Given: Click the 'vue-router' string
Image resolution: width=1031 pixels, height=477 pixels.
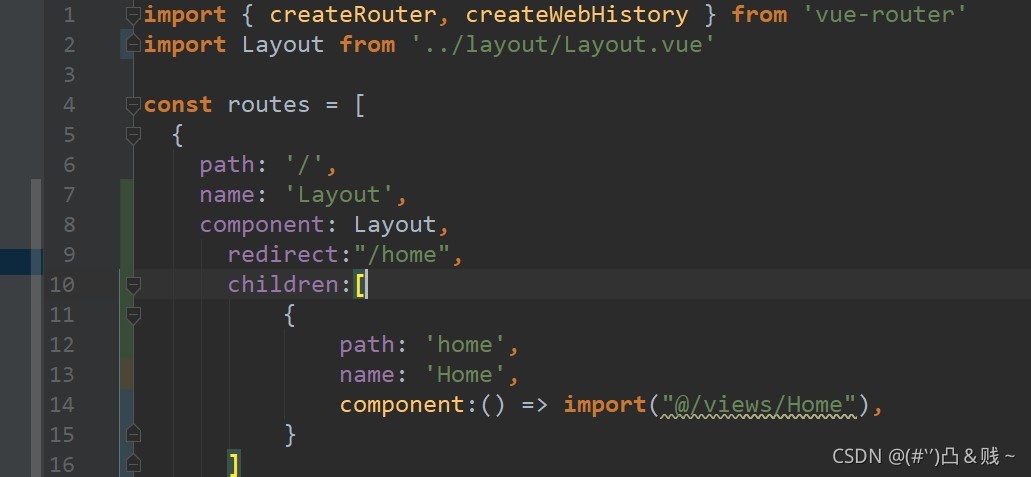Looking at the screenshot, I should tap(885, 14).
